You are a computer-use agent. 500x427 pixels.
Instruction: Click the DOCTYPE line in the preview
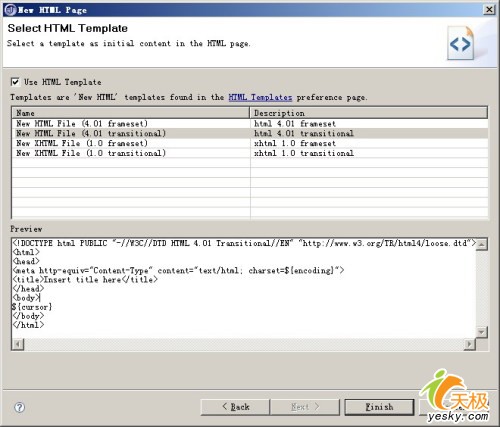click(x=244, y=243)
